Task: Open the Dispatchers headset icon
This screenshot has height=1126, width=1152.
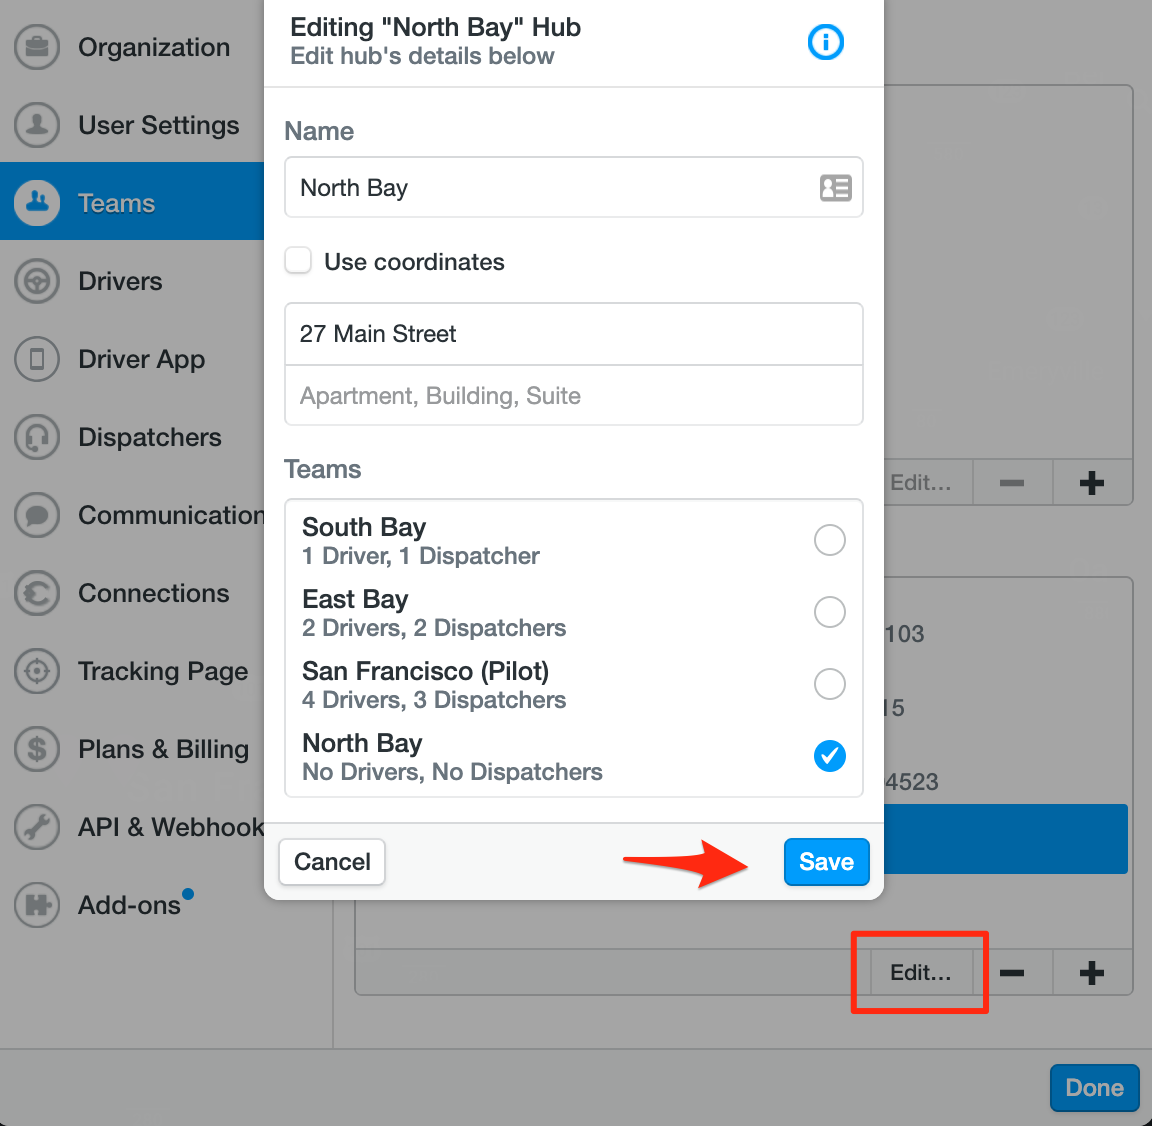Action: [x=37, y=437]
